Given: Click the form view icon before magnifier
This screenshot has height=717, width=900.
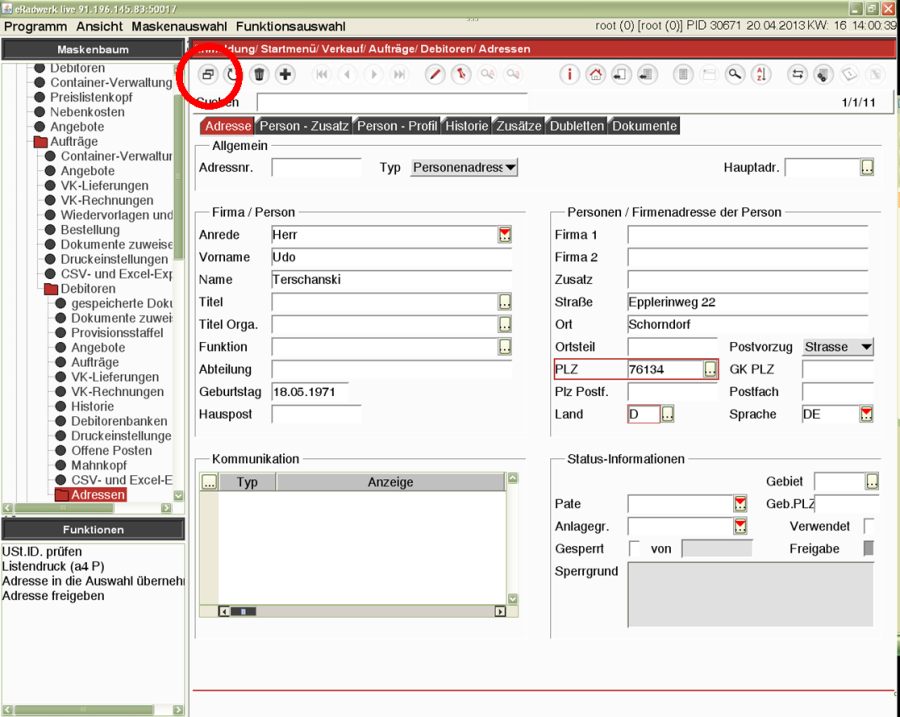Looking at the screenshot, I should pos(709,75).
